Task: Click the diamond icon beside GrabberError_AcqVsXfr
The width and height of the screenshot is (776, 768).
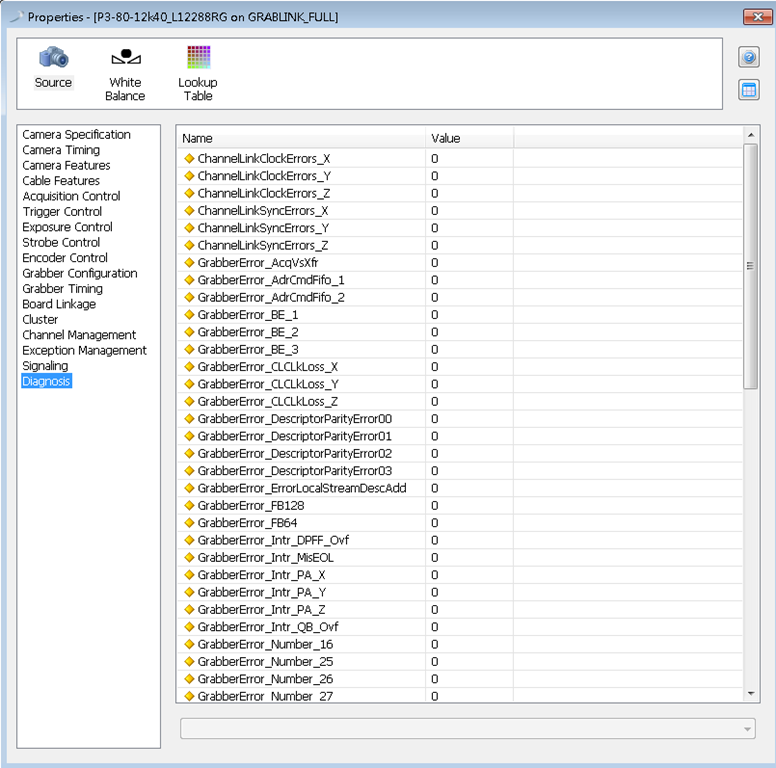Action: pyautogui.click(x=189, y=262)
